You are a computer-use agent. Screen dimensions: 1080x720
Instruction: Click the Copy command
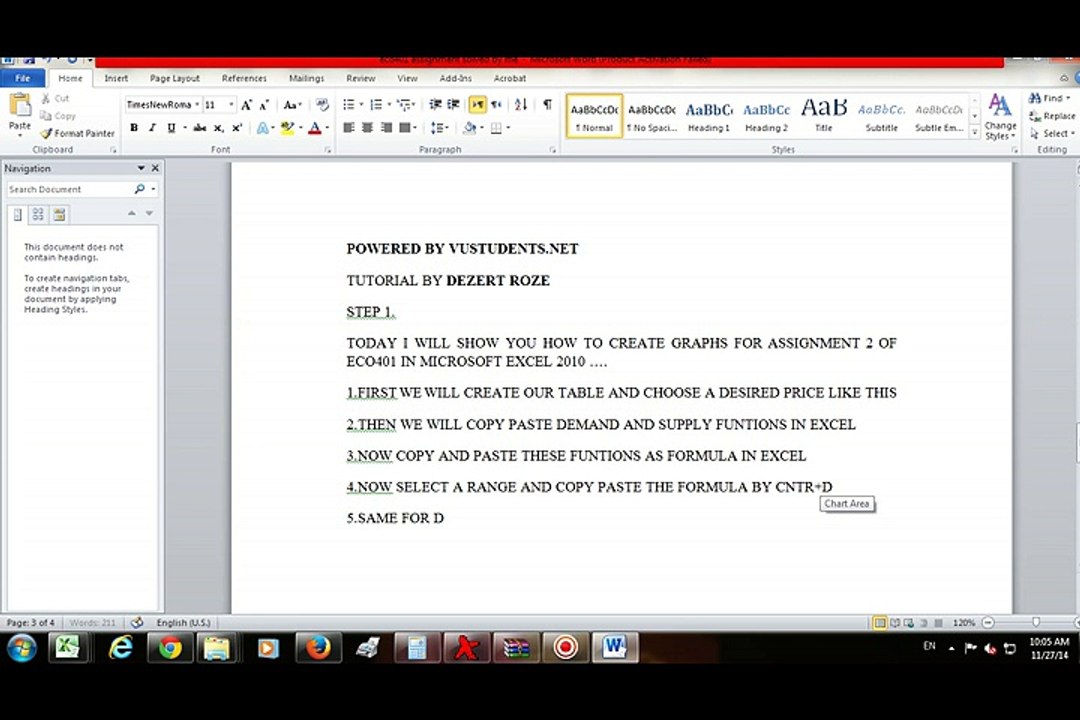[x=58, y=116]
